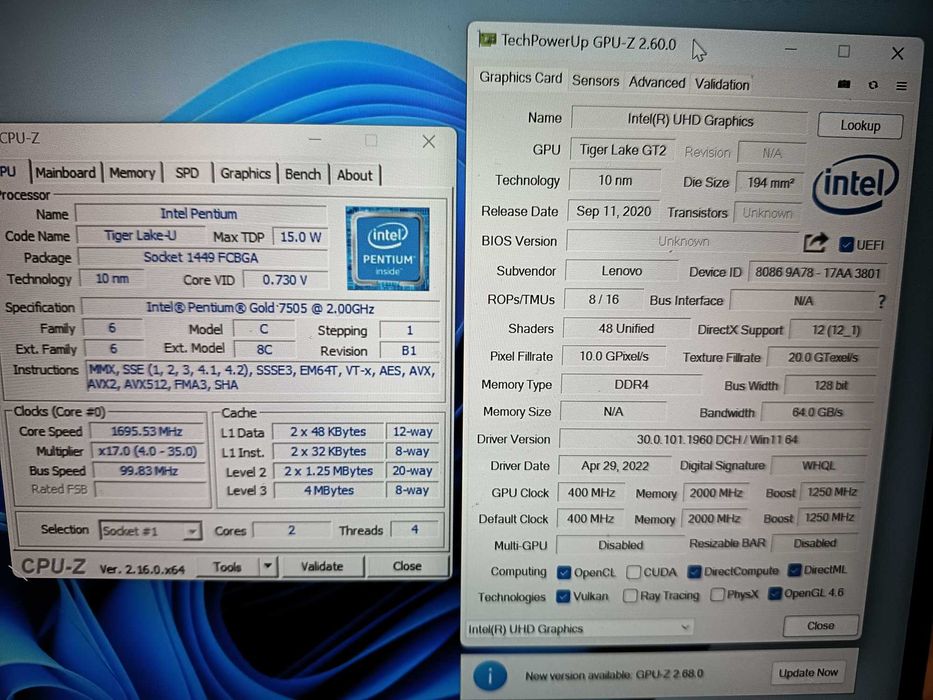
Task: Click the blue info icon in update bar
Action: 490,676
